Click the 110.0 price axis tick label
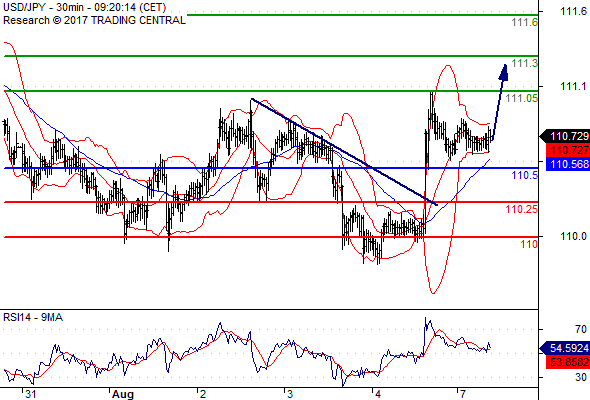 [573, 236]
